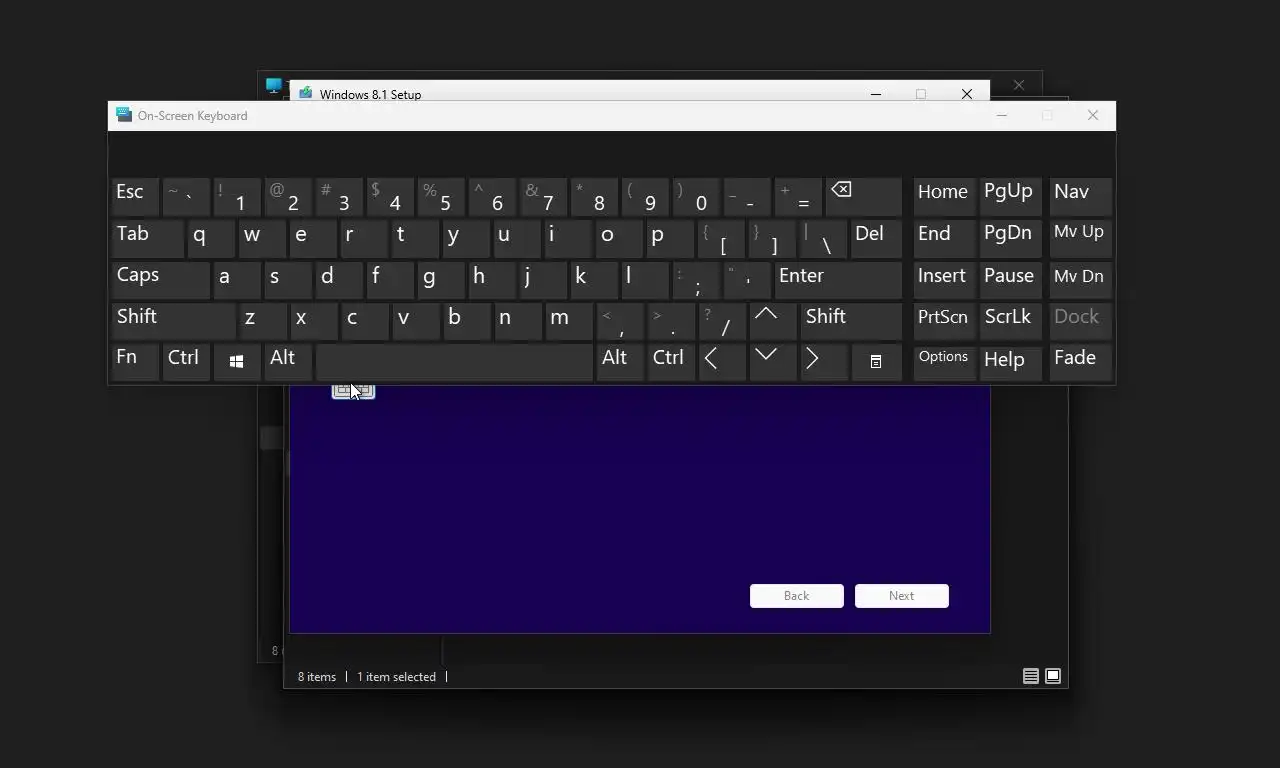Toggle the right Shift key
Viewport: 1280px width, 768px height.
851,320
